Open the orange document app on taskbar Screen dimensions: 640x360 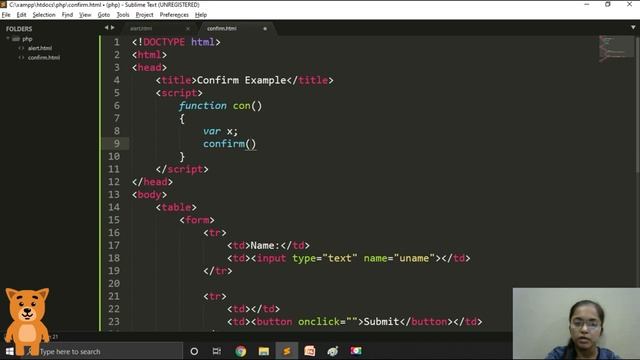(309, 351)
